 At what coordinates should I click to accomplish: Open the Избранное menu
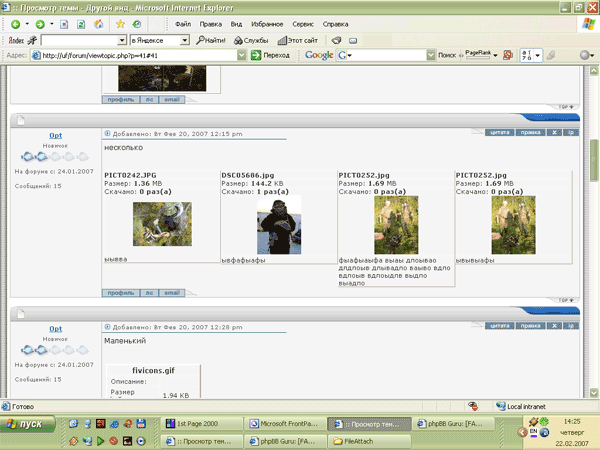click(269, 22)
